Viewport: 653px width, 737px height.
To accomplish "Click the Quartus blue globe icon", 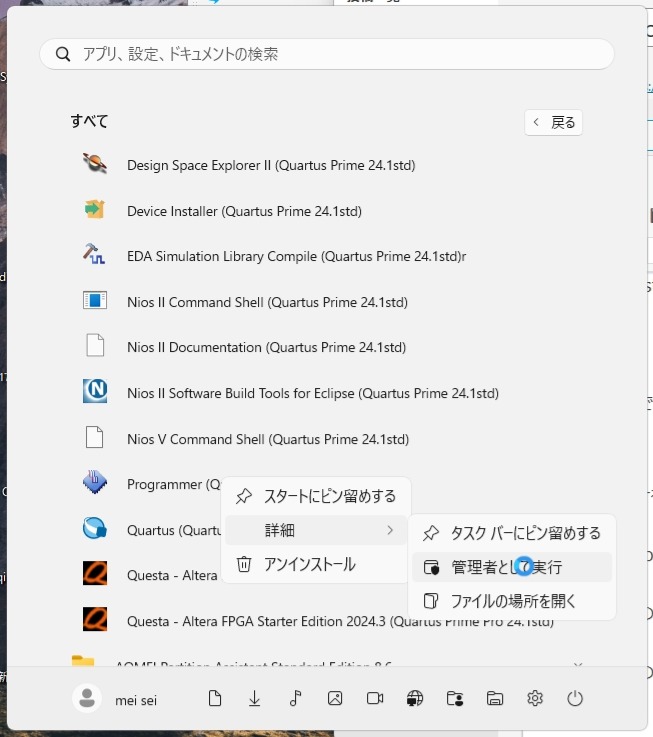I will point(94,528).
